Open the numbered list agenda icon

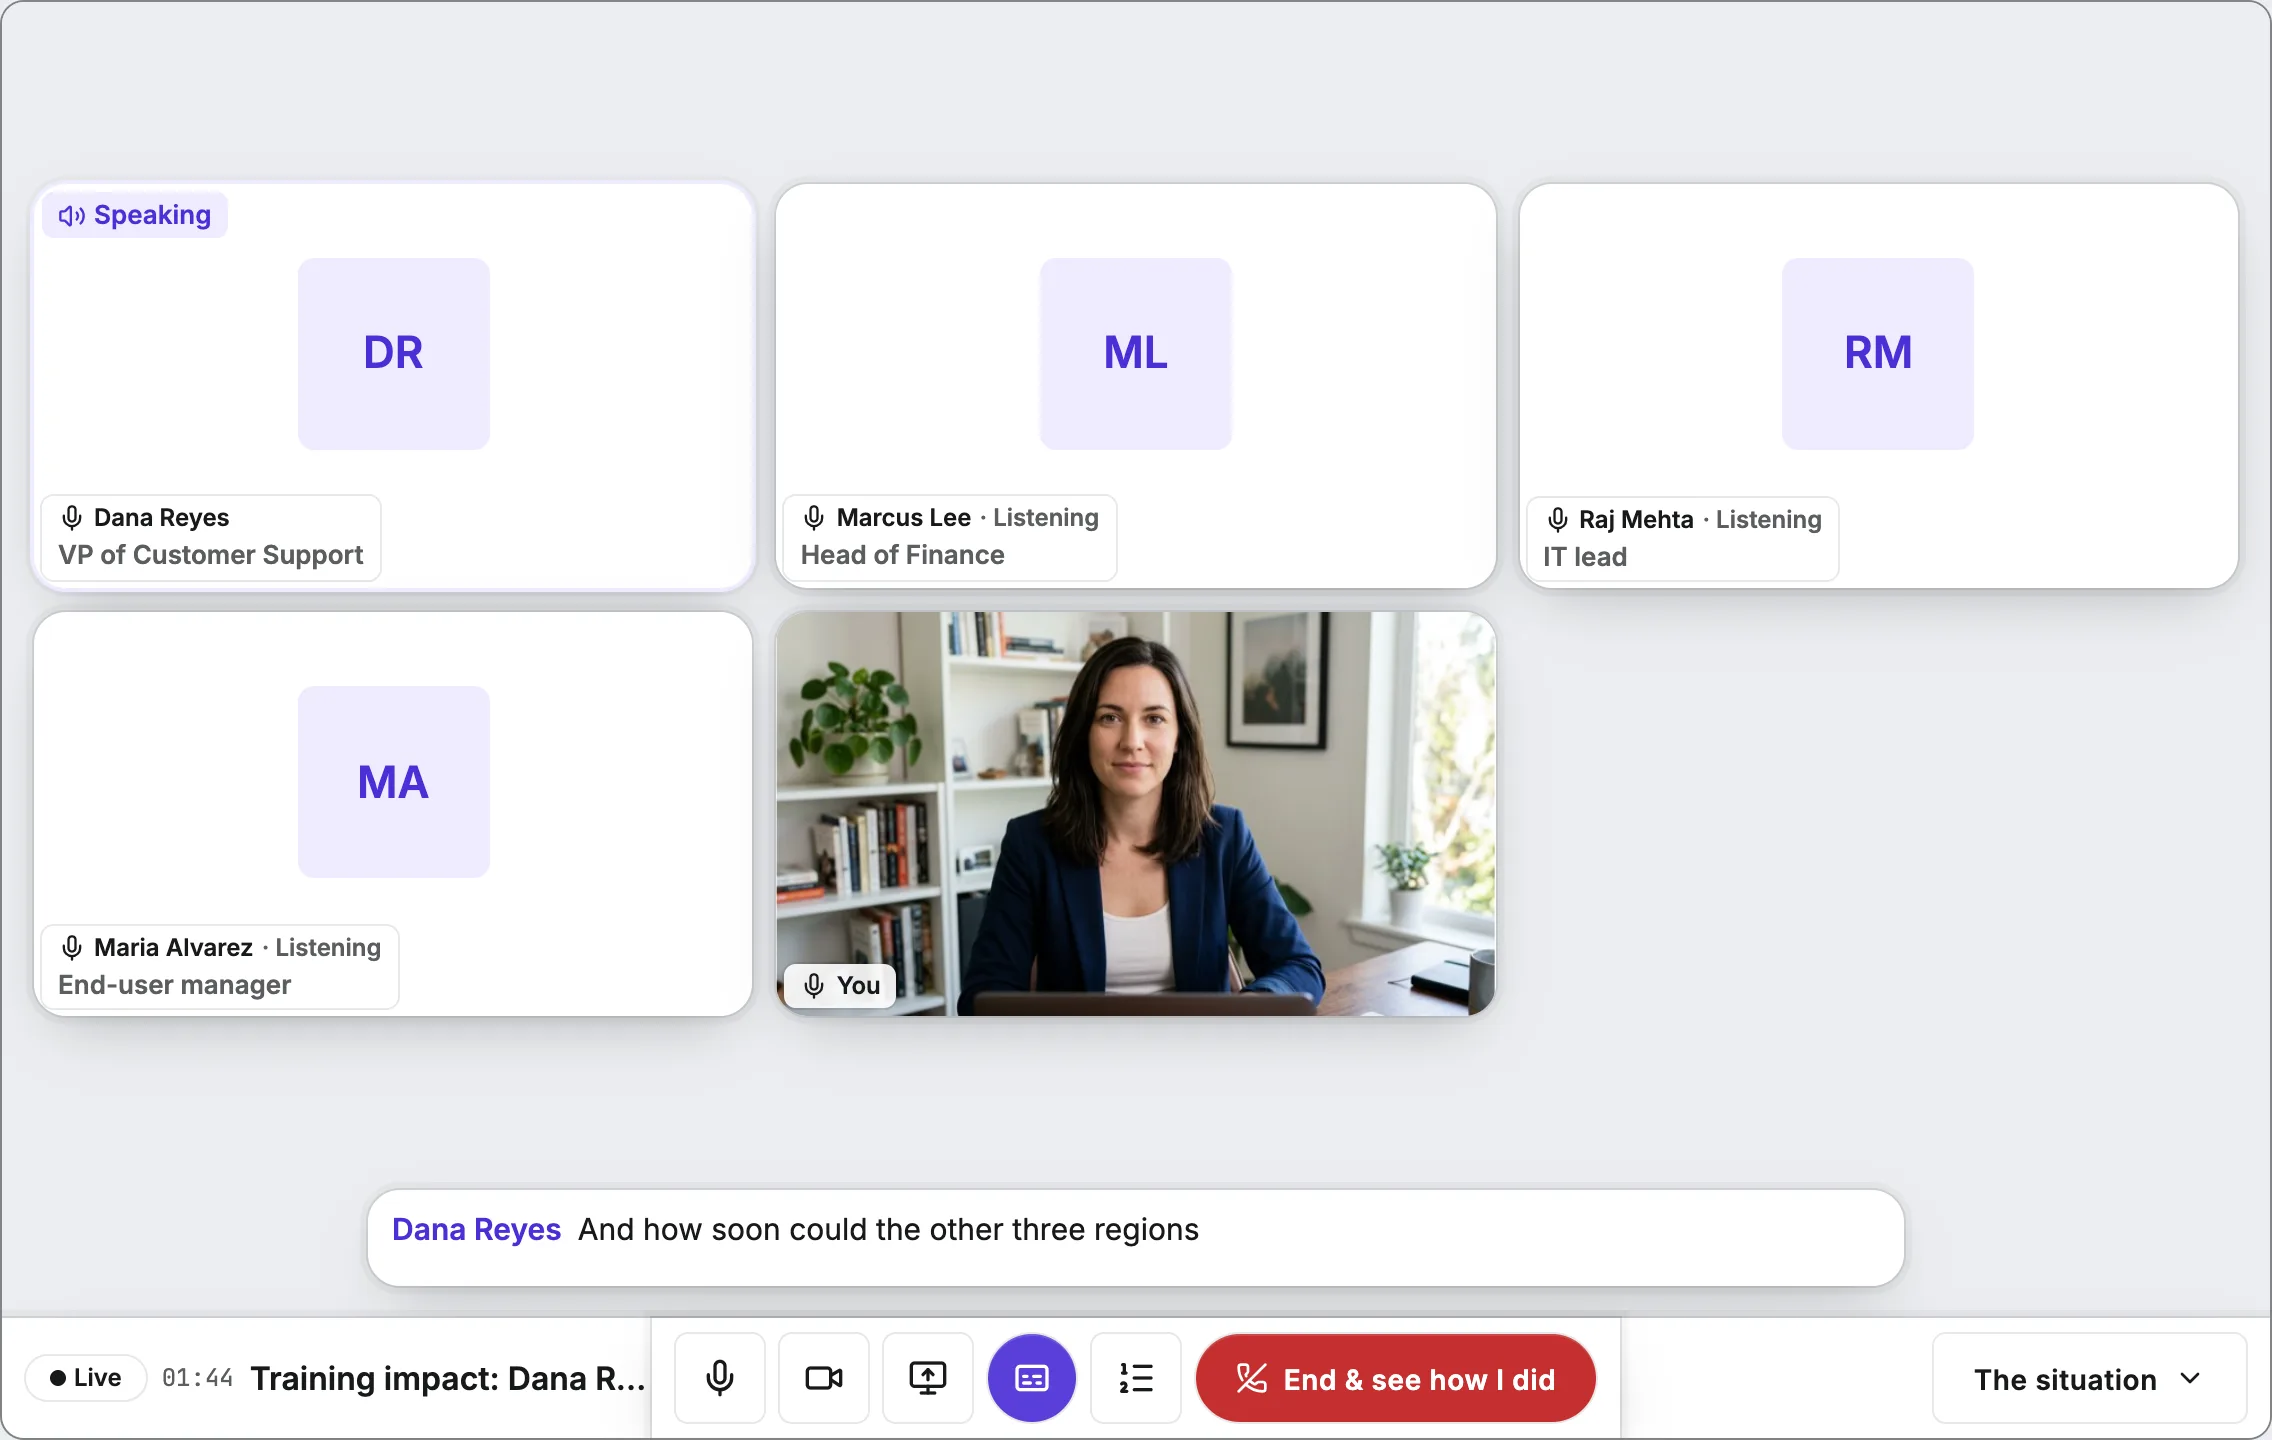coord(1136,1378)
